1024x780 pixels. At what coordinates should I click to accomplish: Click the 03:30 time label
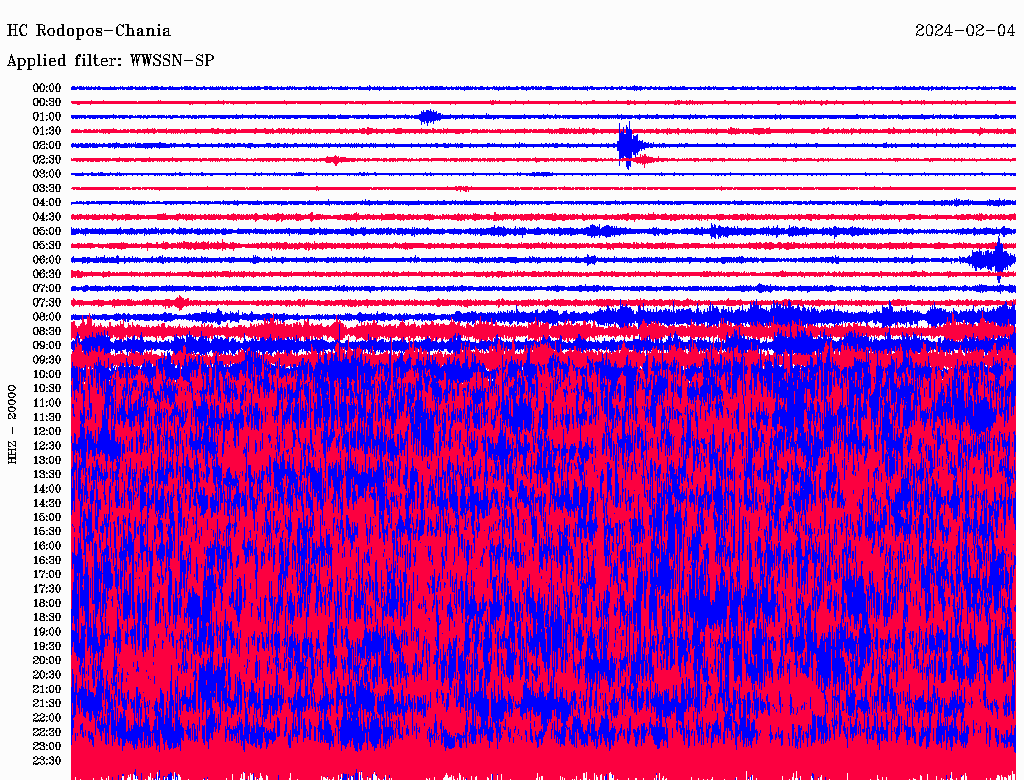click(47, 188)
